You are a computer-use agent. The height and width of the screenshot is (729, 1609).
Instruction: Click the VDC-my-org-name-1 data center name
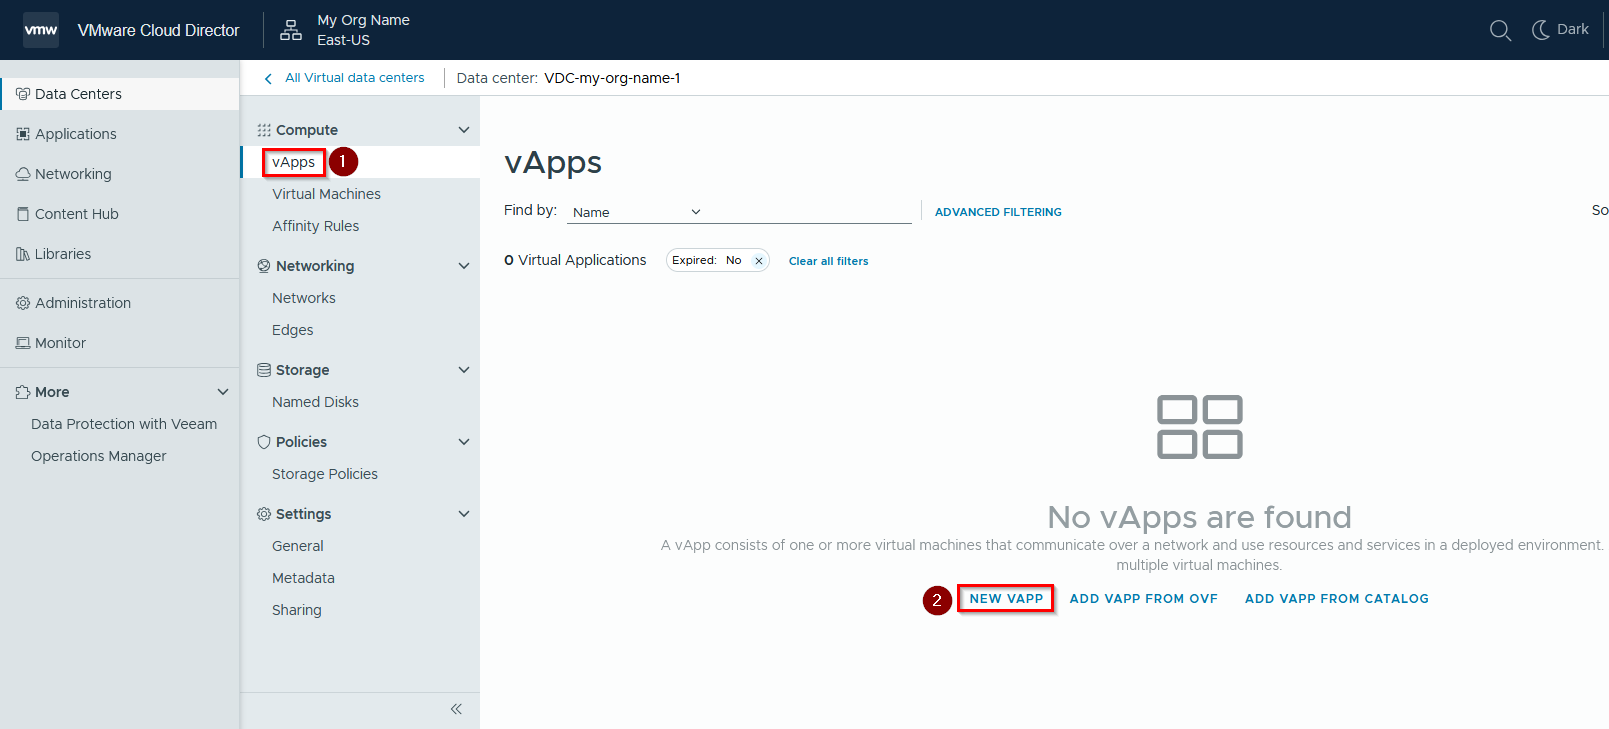(612, 78)
